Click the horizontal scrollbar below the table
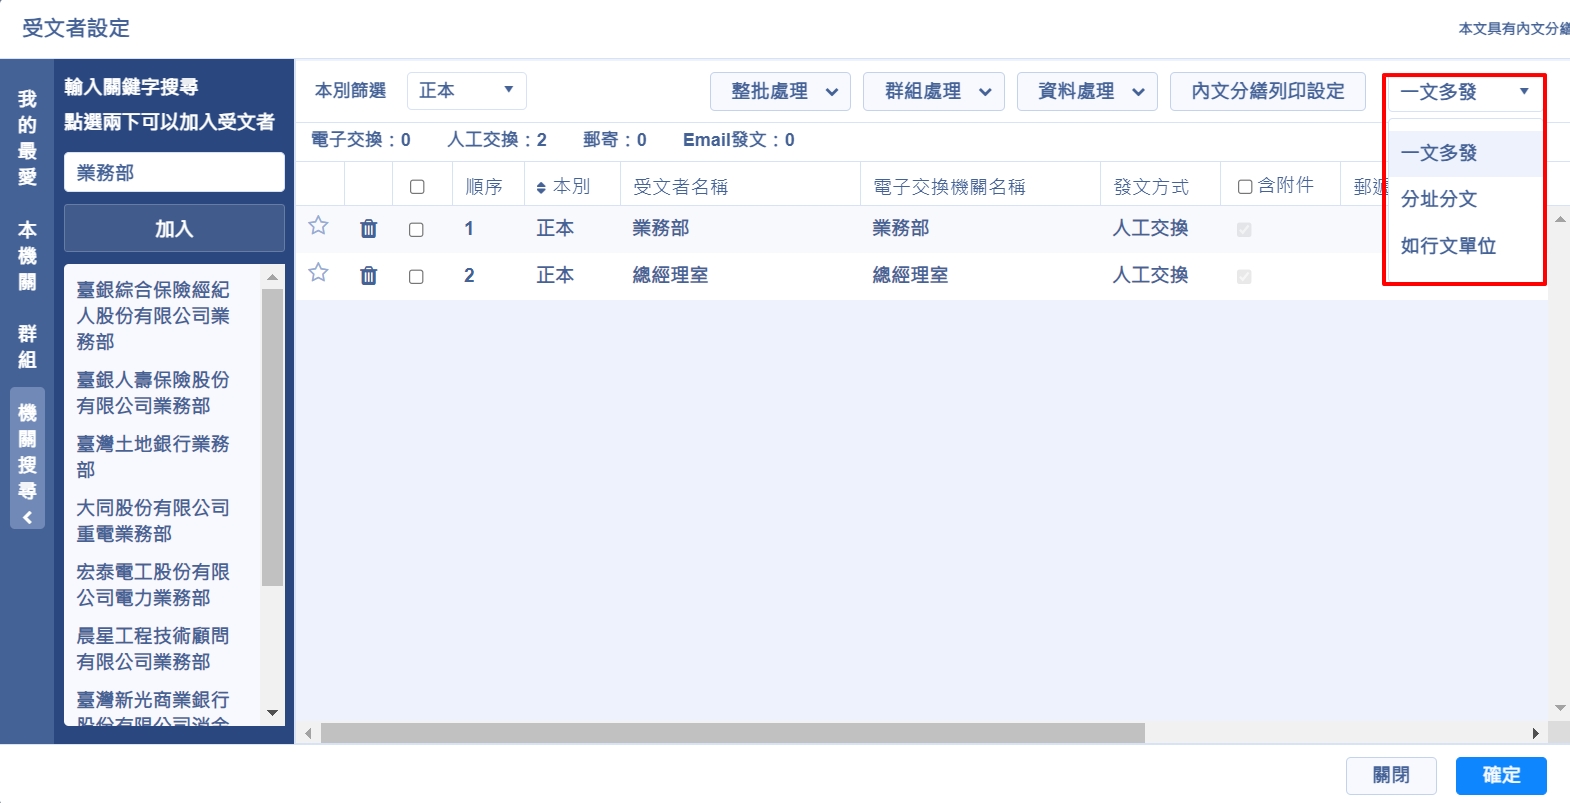This screenshot has width=1570, height=803. [732, 734]
